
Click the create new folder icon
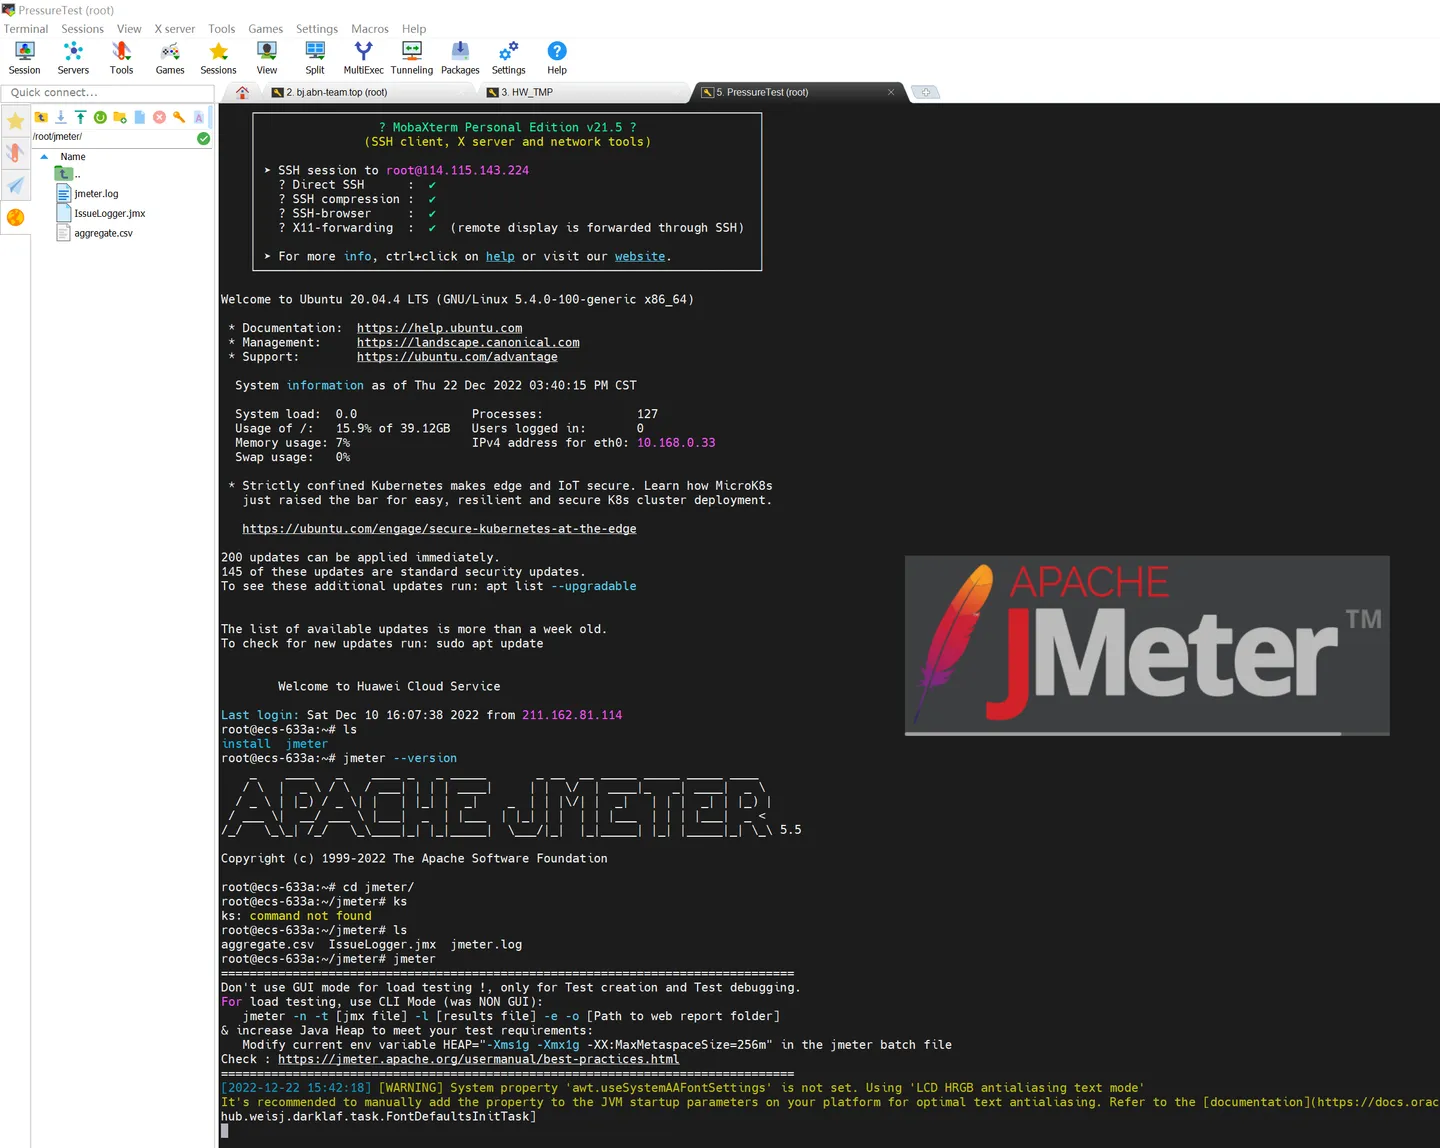tap(120, 118)
